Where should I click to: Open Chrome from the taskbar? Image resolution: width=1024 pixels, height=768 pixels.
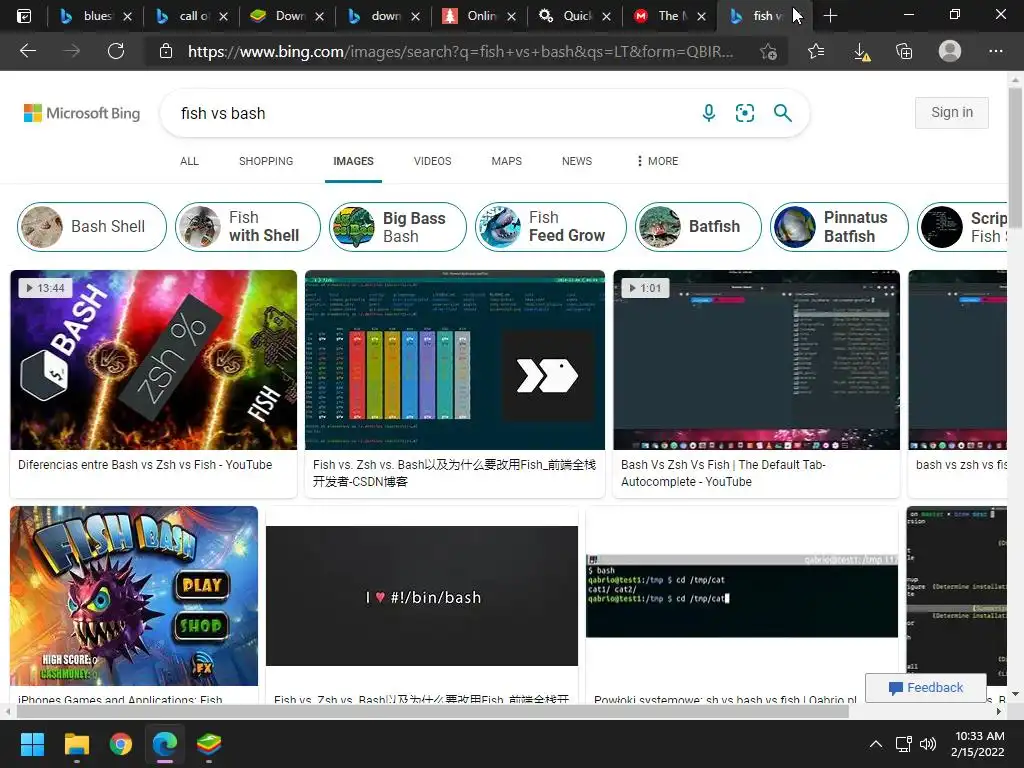coord(121,744)
